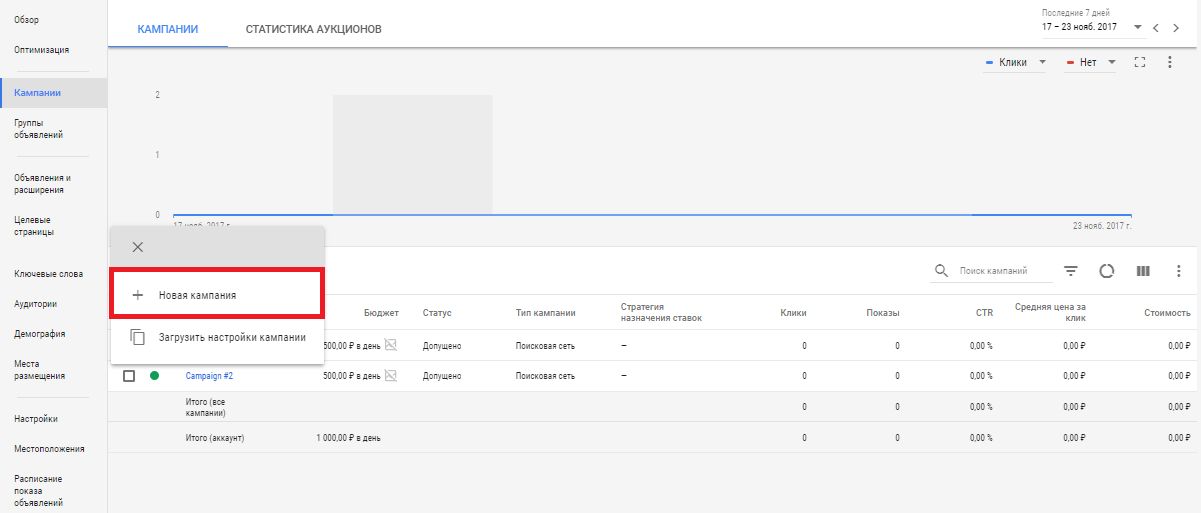Open the chart's three-dot more menu
The width and height of the screenshot is (1201, 513).
coord(1170,62)
